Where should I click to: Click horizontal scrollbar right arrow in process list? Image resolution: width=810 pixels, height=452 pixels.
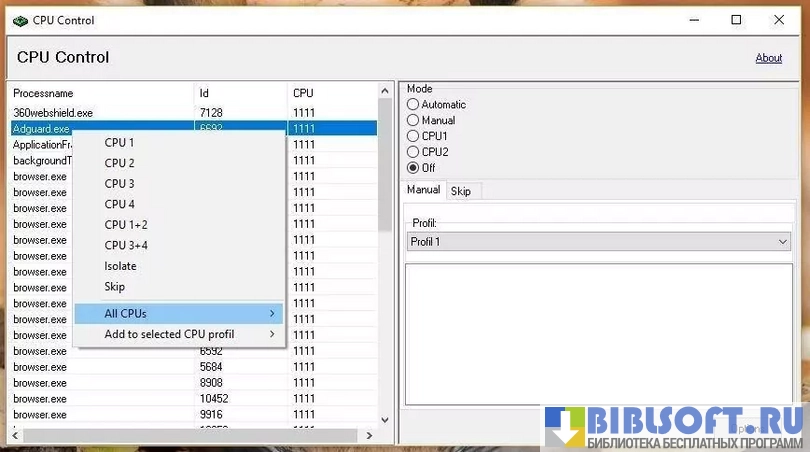(370, 436)
